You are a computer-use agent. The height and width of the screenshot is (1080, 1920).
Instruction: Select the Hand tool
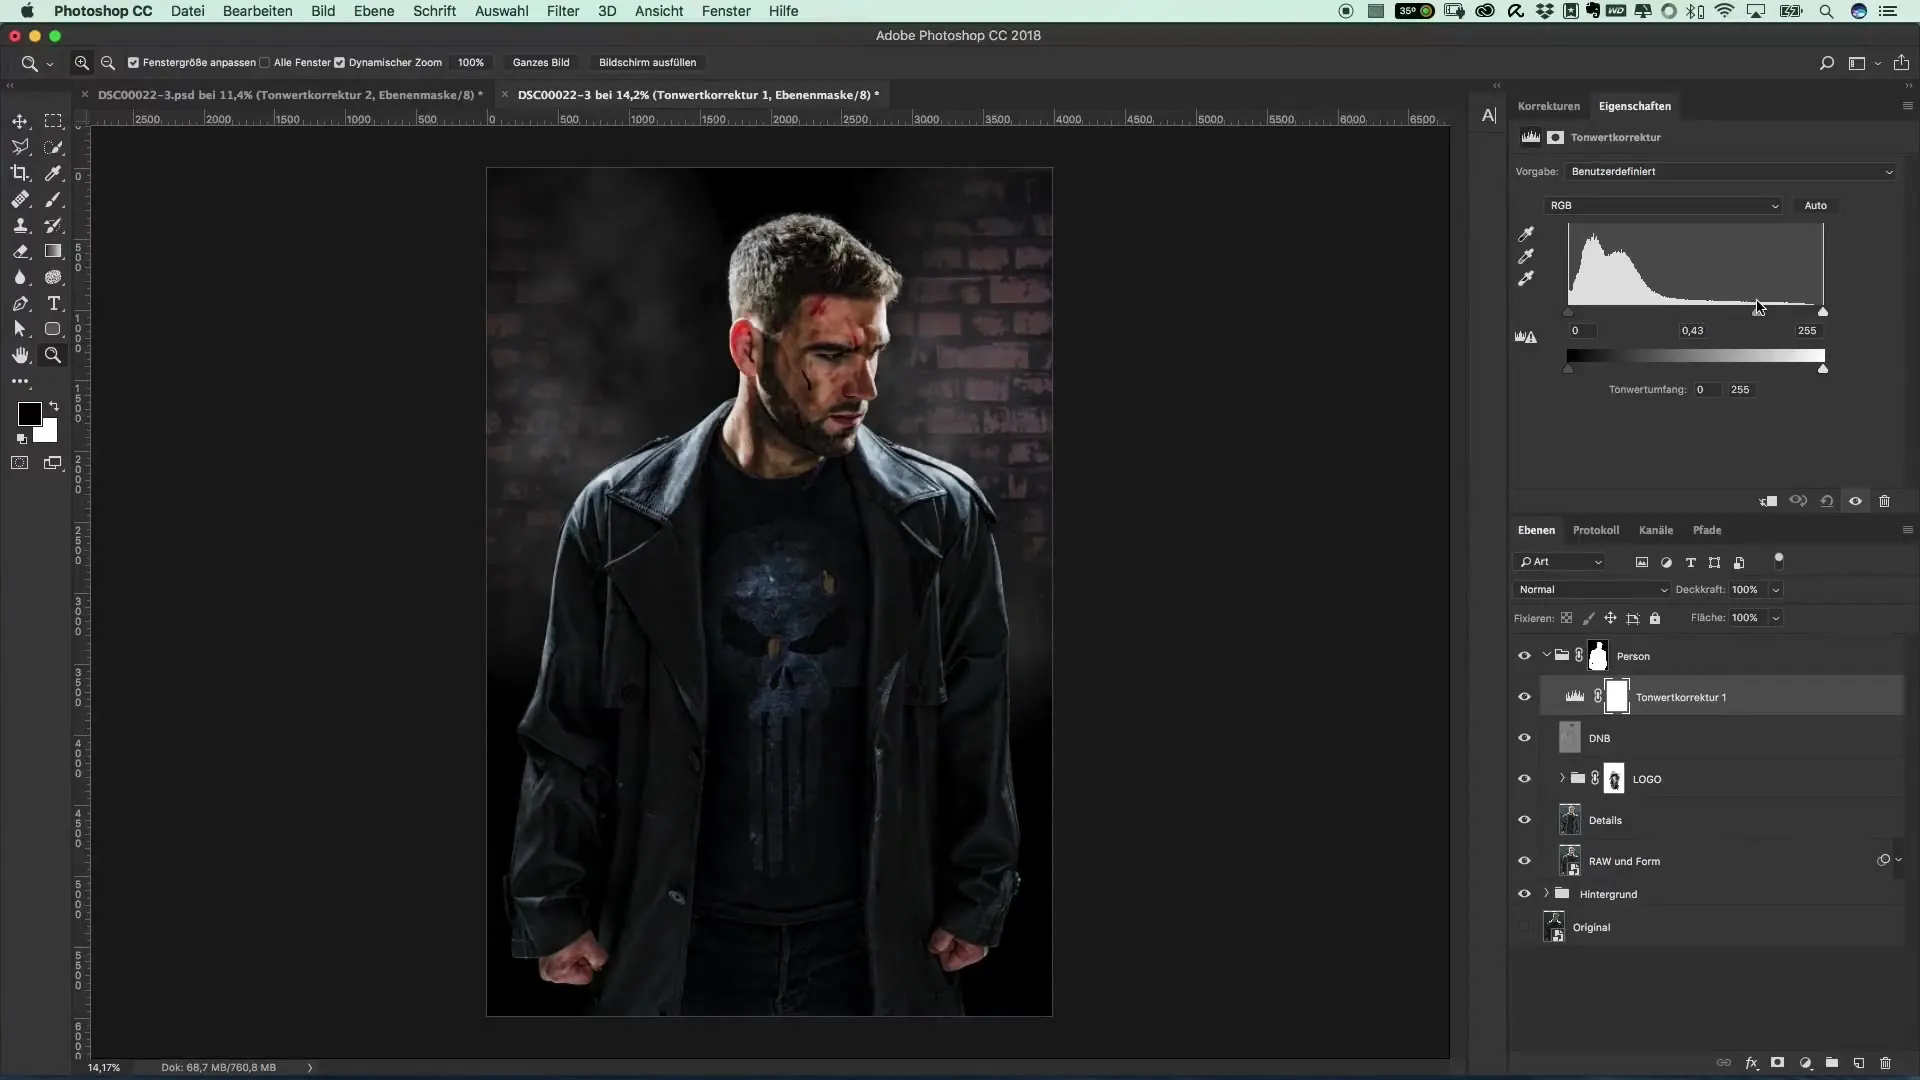20,355
